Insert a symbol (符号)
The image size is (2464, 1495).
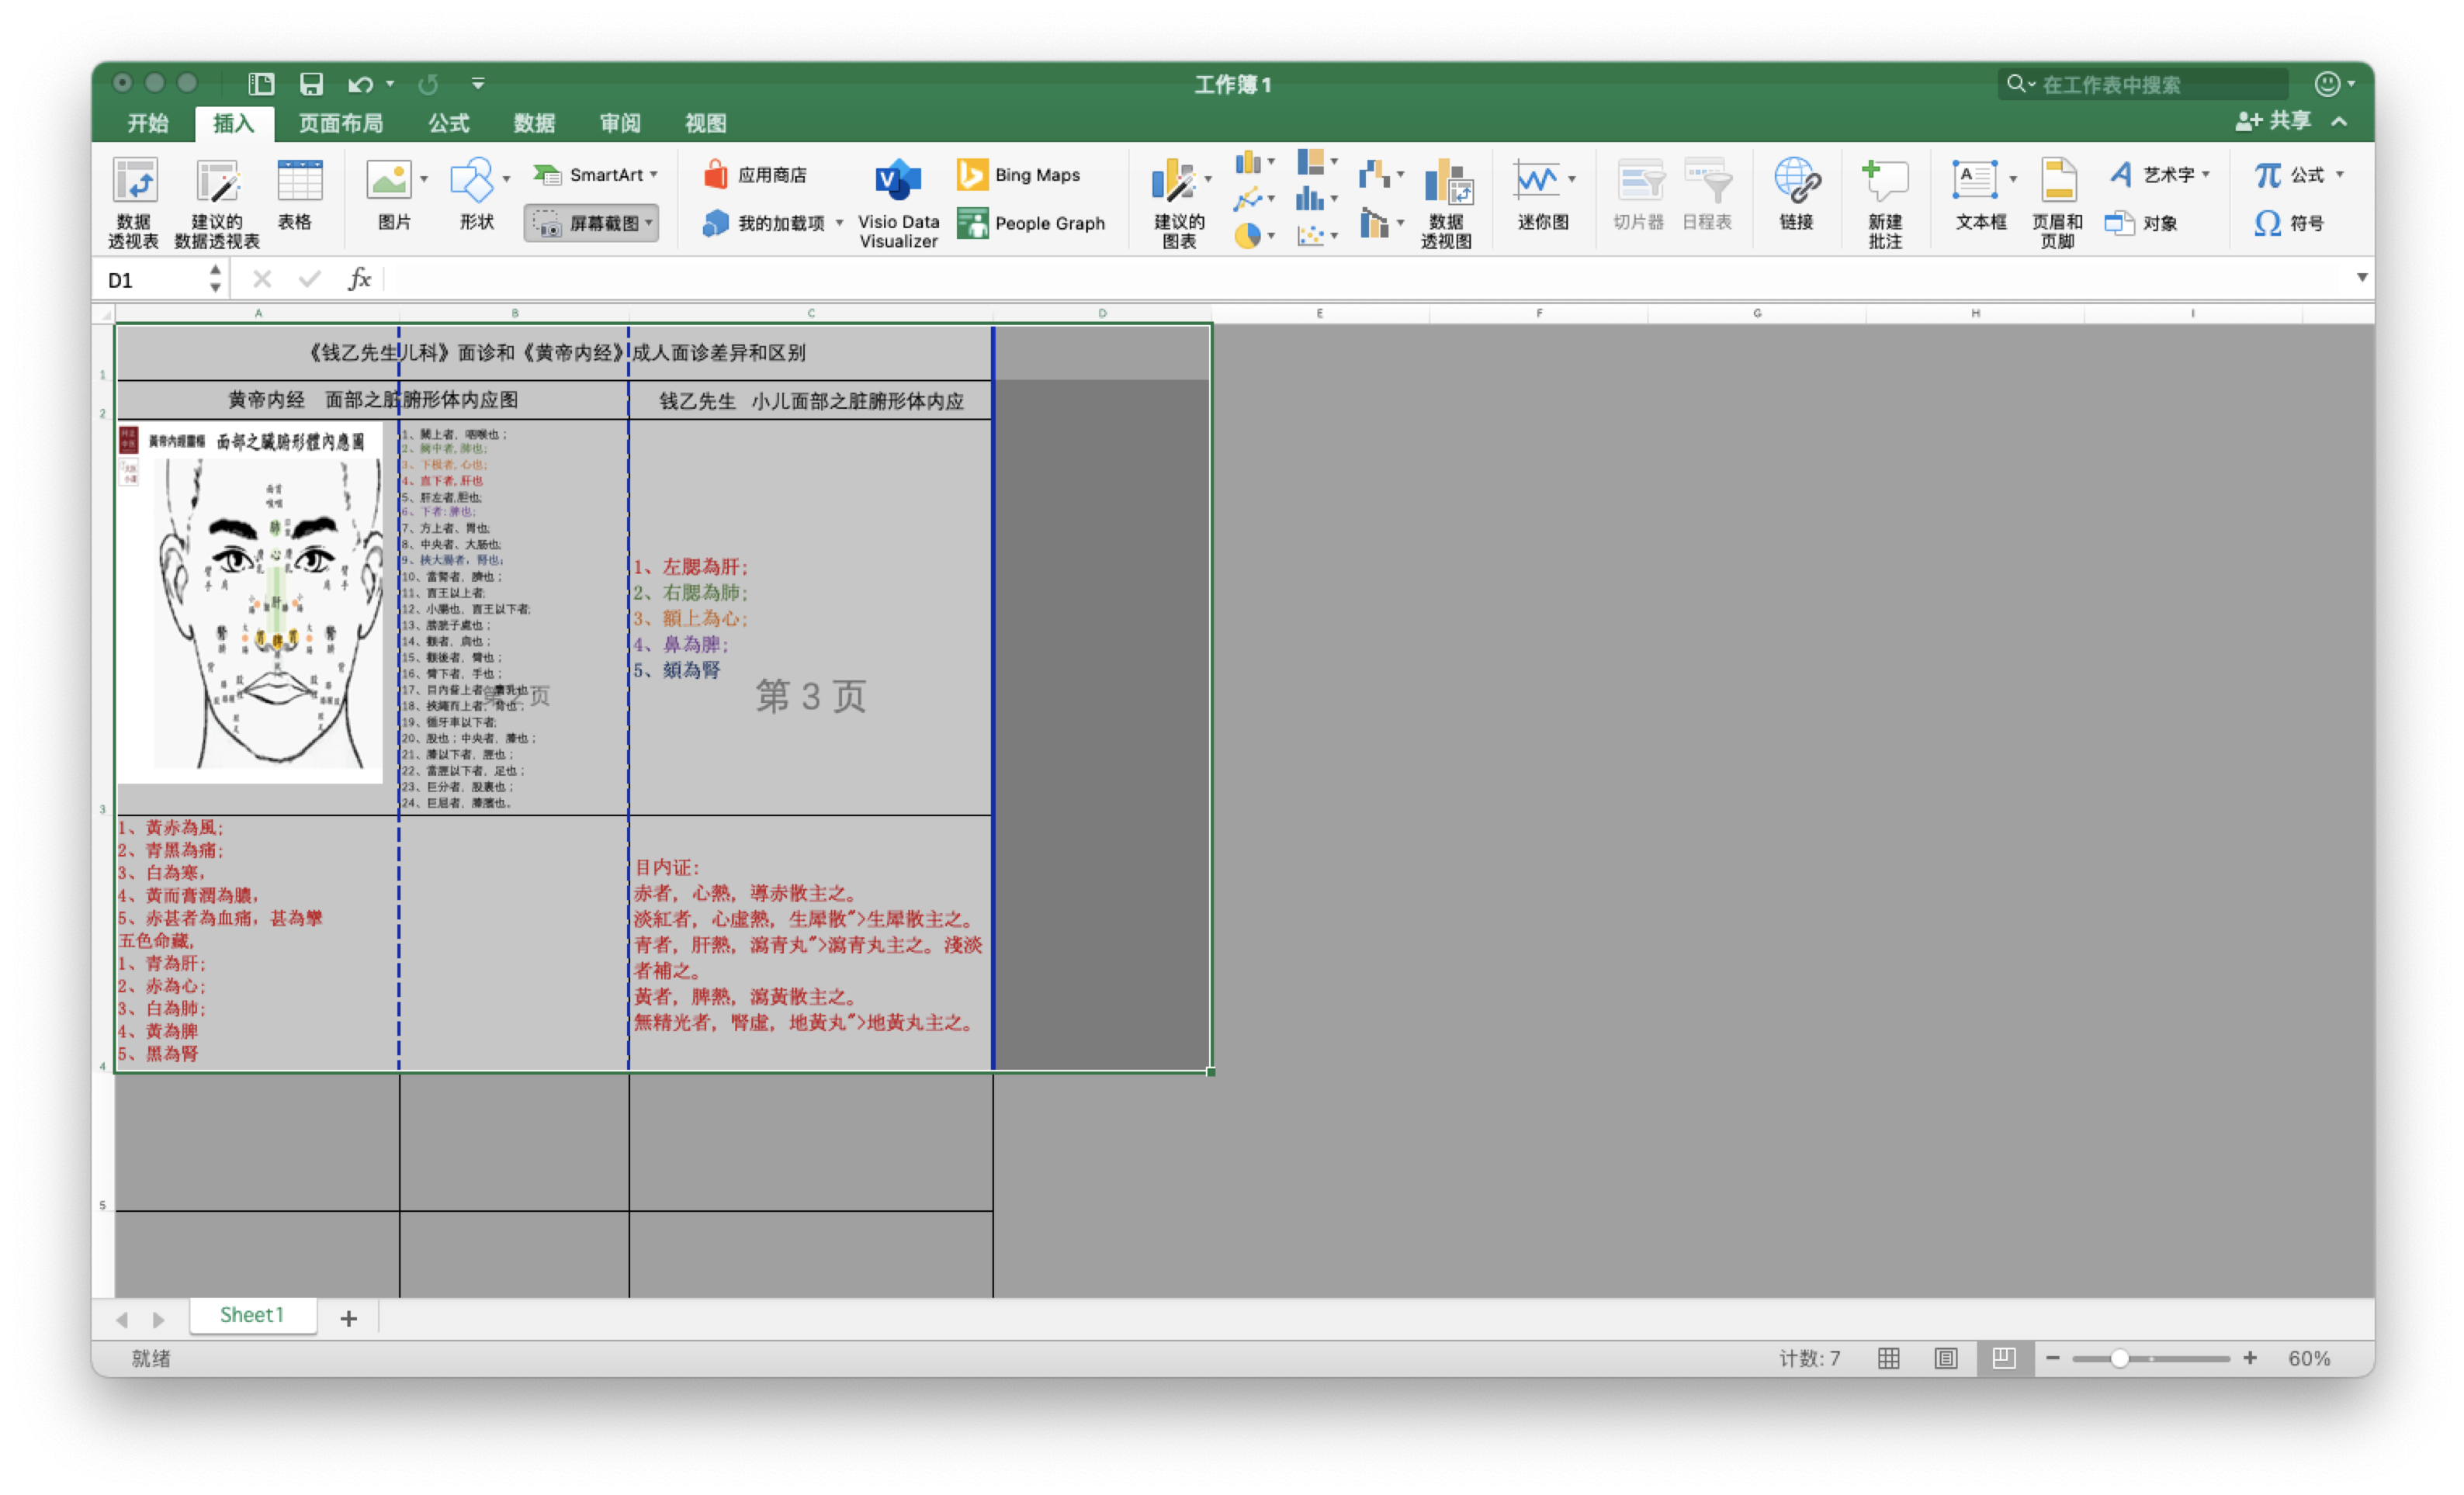[x=2288, y=223]
